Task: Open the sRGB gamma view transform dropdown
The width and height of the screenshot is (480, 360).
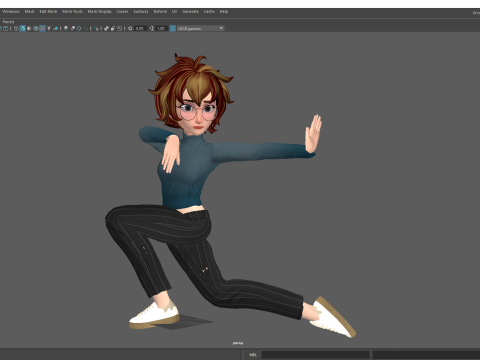Action: coord(200,28)
